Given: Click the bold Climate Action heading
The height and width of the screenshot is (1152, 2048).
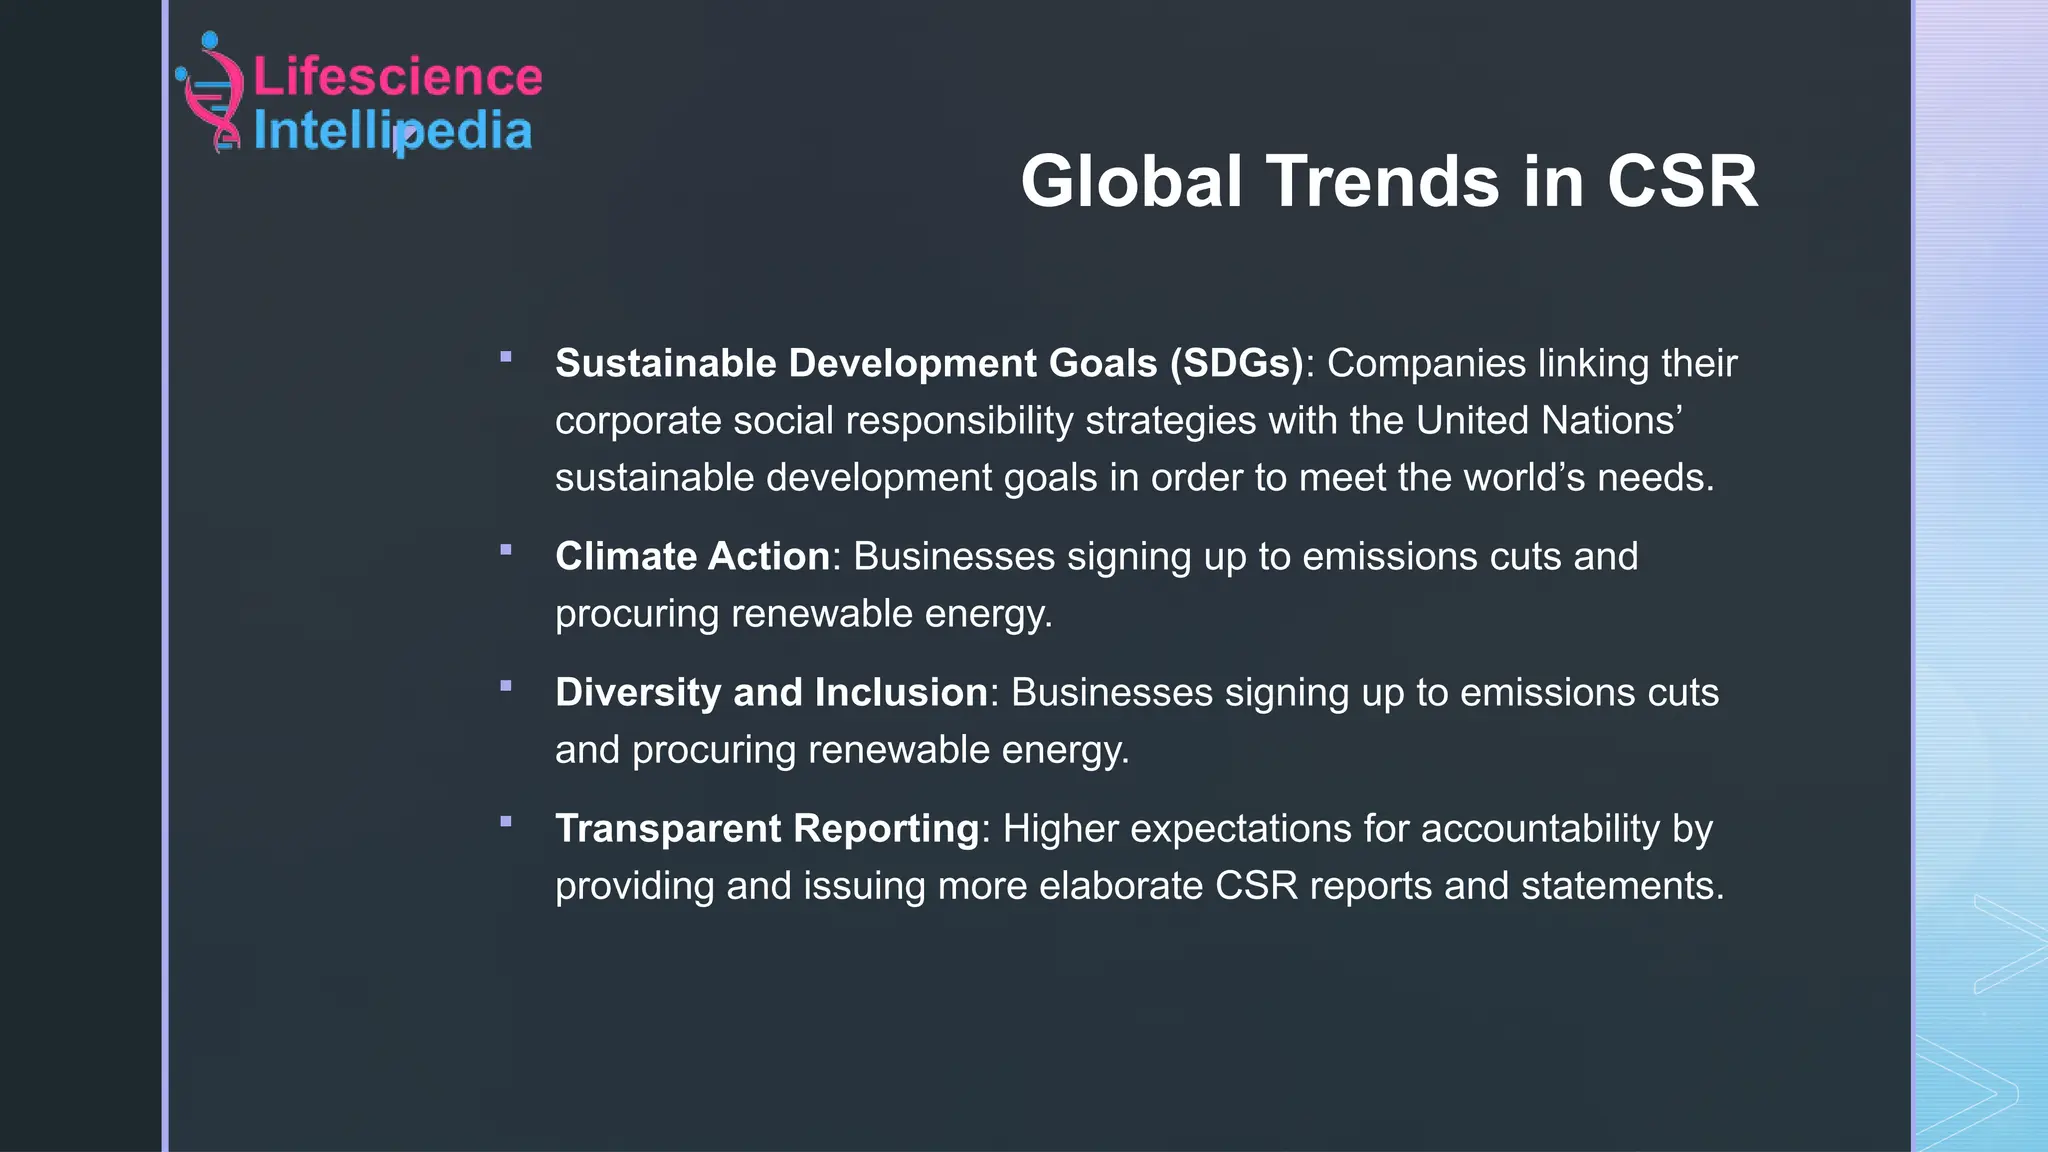Looking at the screenshot, I should click(x=692, y=556).
